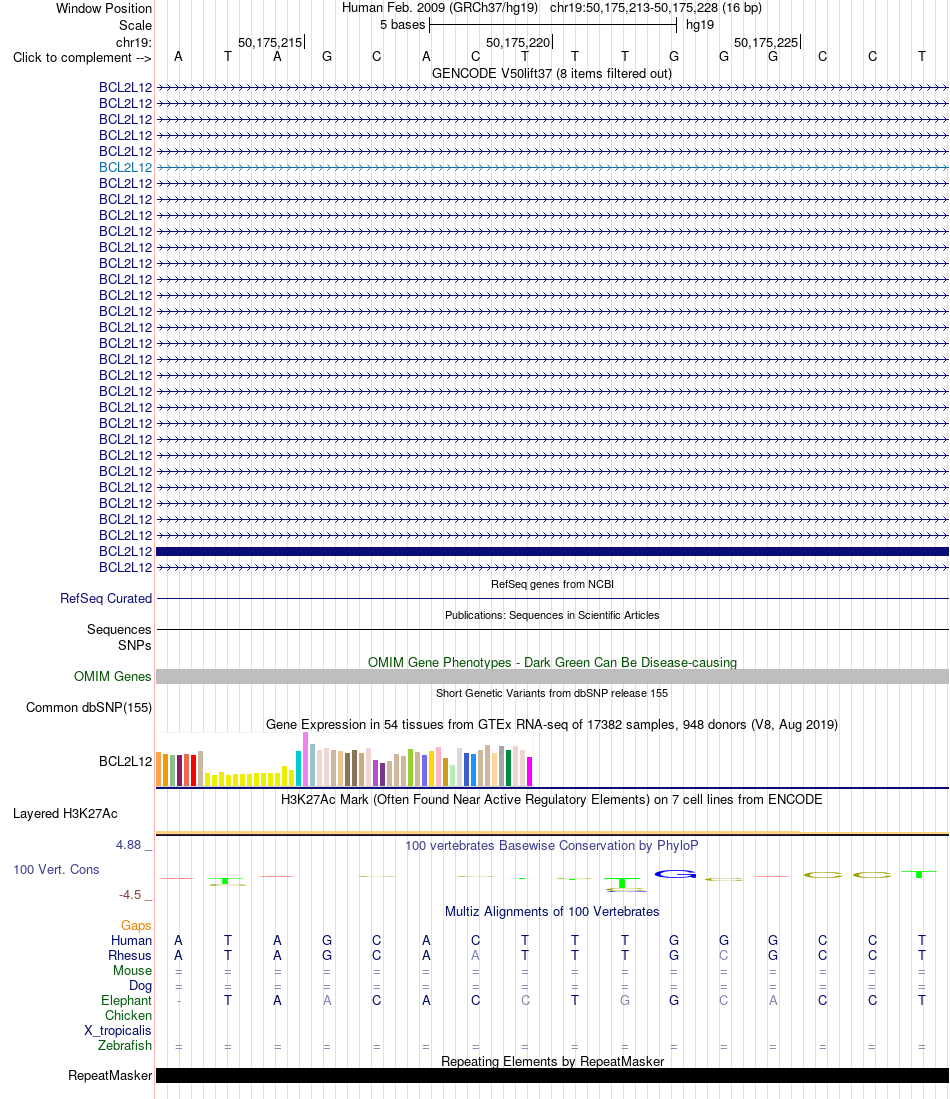Click the 'Common dbSNP(155)' track label
Viewport: 950px width, 1099px height.
pyautogui.click(x=89, y=707)
